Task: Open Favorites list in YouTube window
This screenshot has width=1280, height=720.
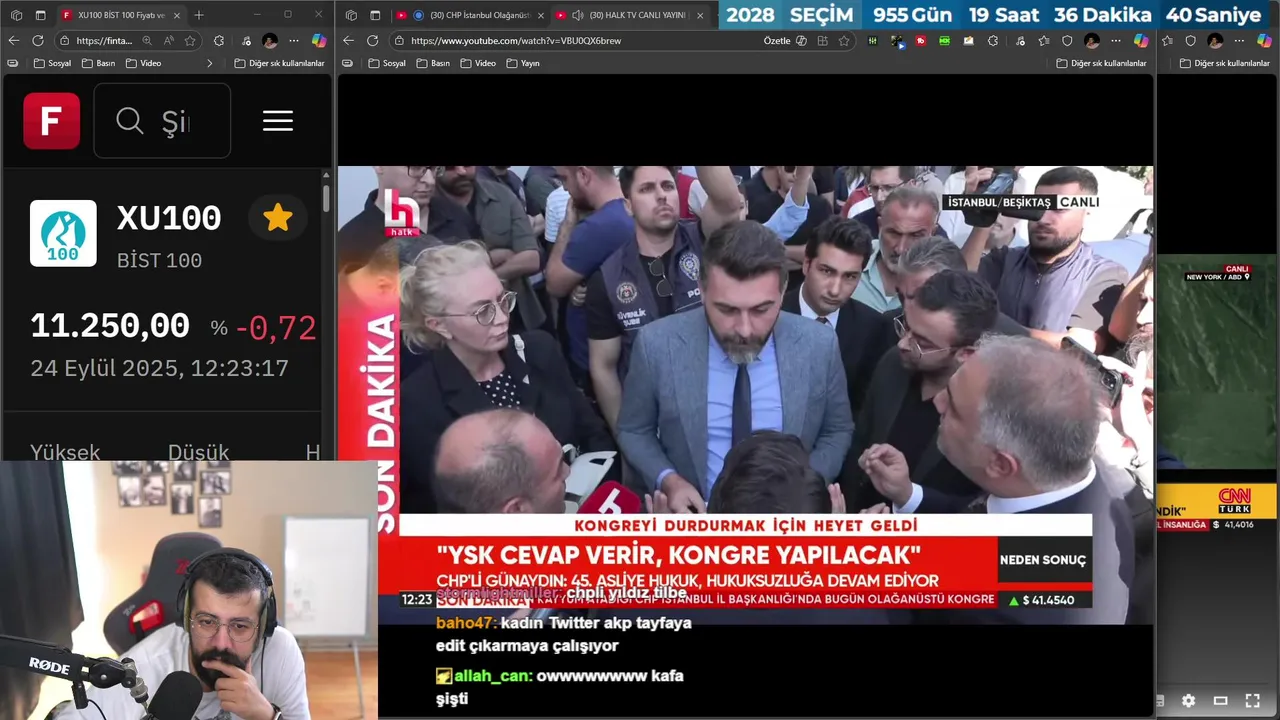Action: click(x=1044, y=41)
